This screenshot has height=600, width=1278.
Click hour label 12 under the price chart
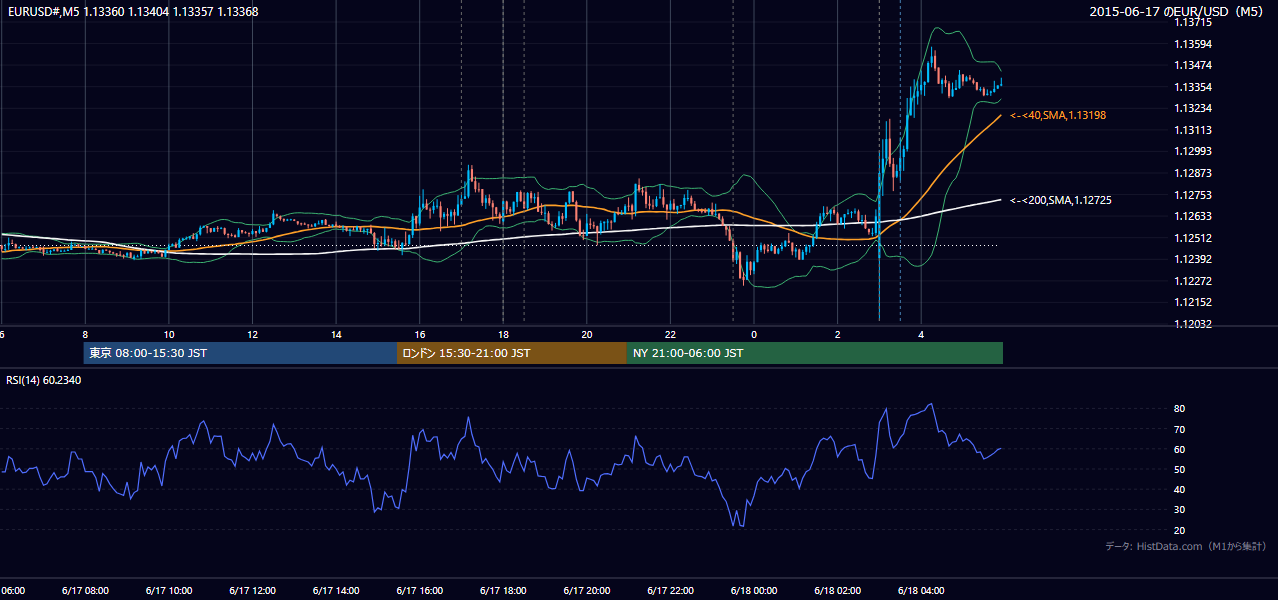coord(252,335)
